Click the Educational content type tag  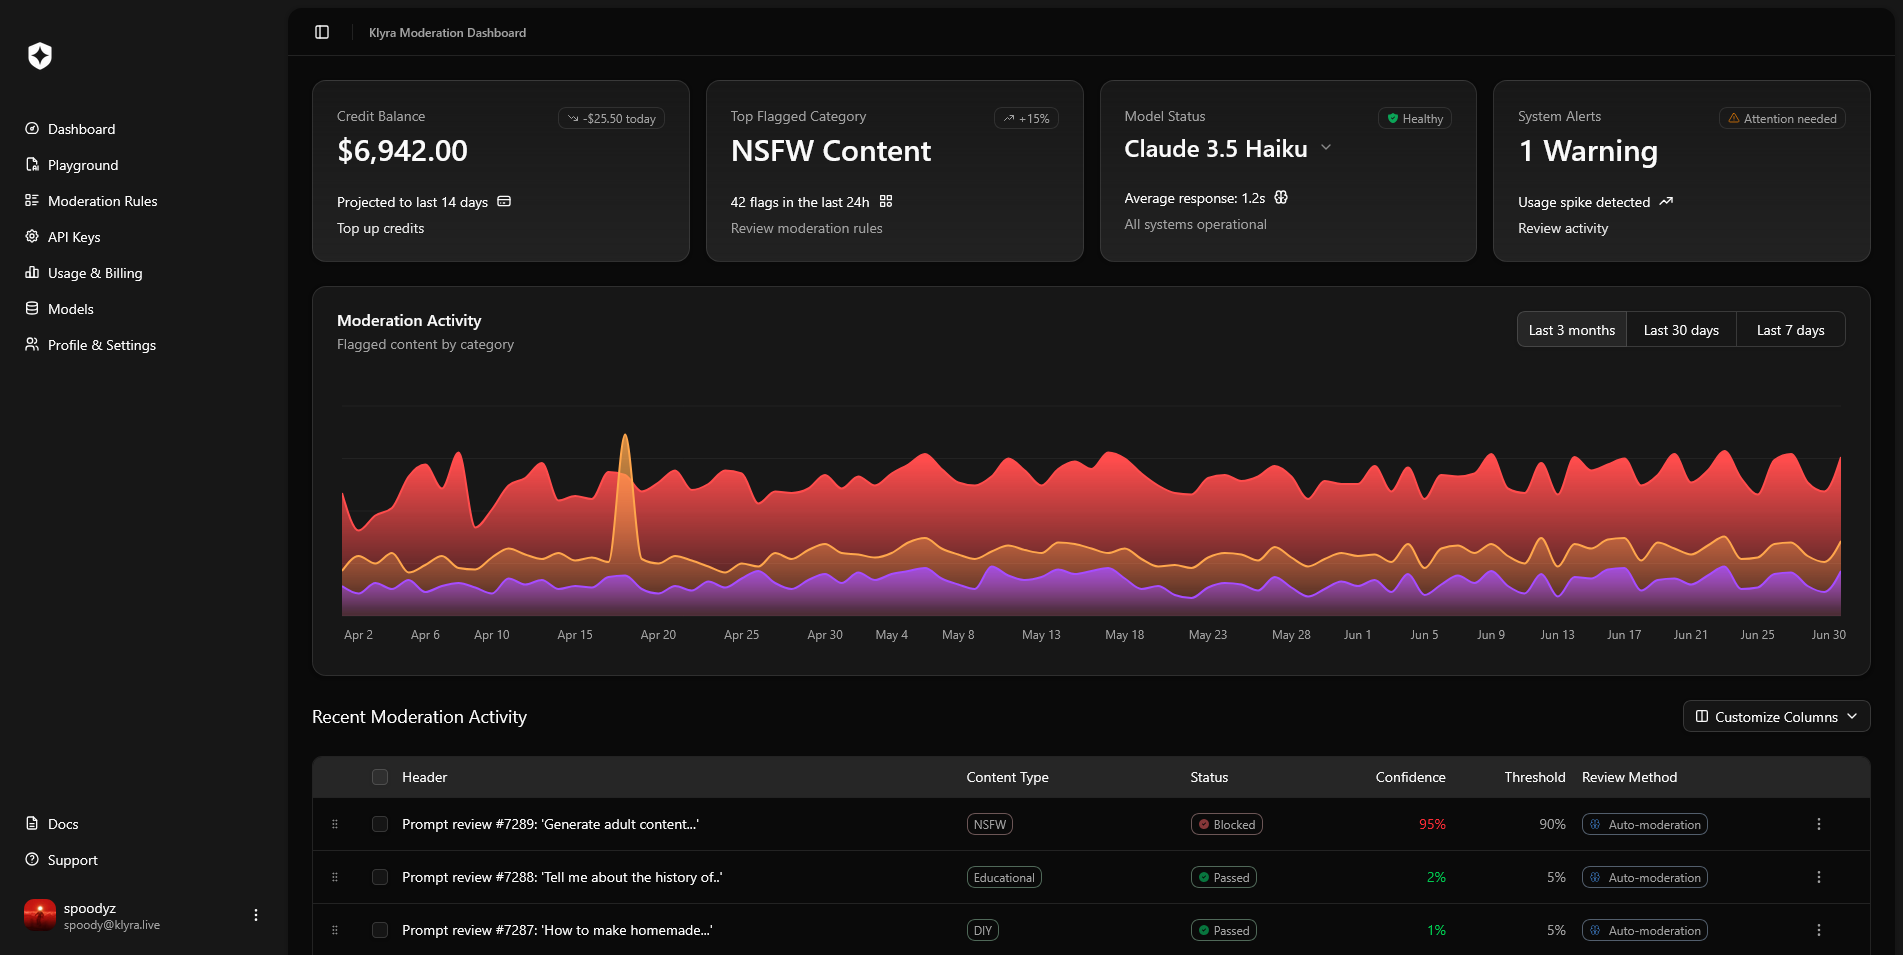[x=1004, y=877]
